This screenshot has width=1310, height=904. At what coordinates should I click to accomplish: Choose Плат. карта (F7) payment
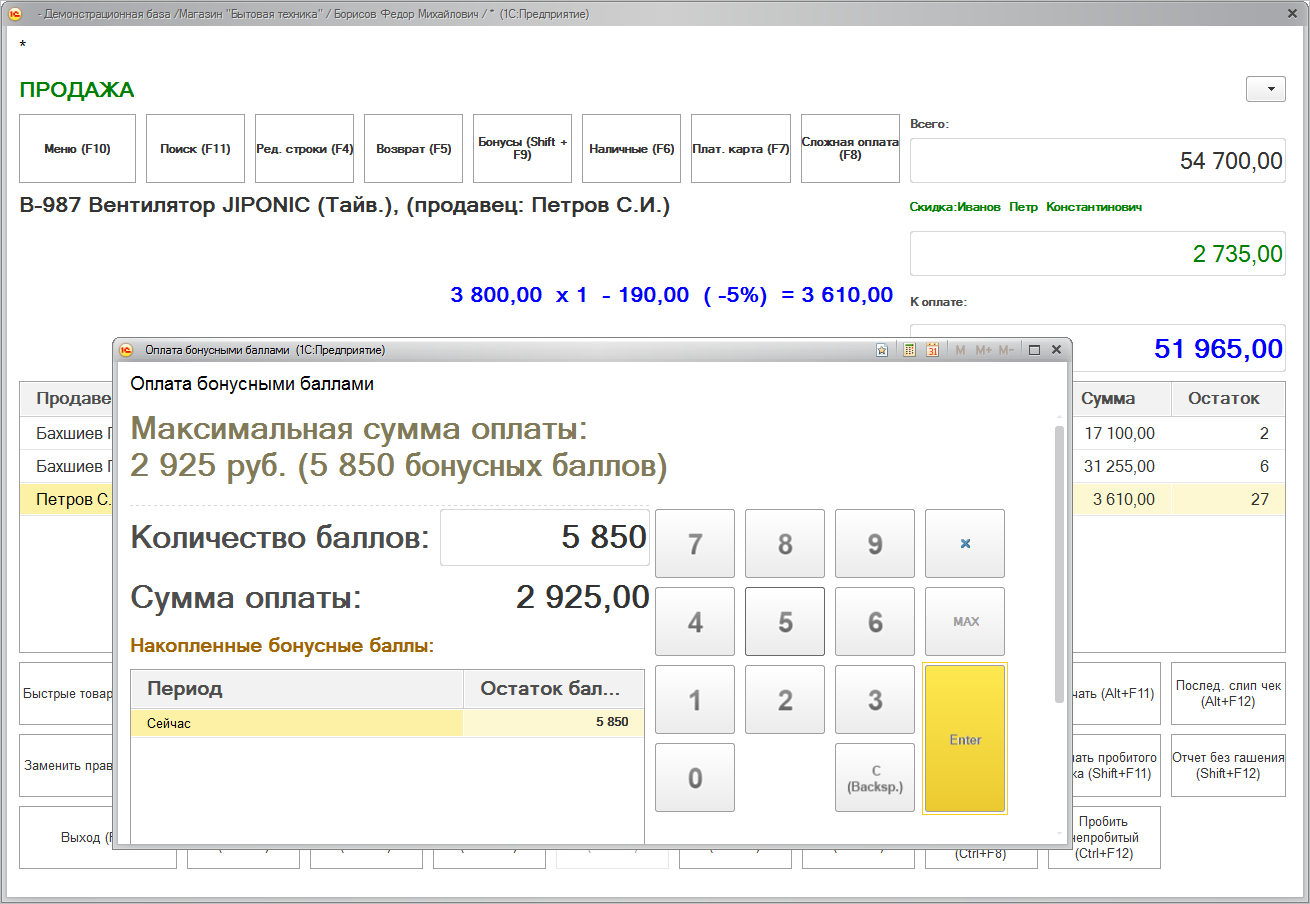pos(741,149)
